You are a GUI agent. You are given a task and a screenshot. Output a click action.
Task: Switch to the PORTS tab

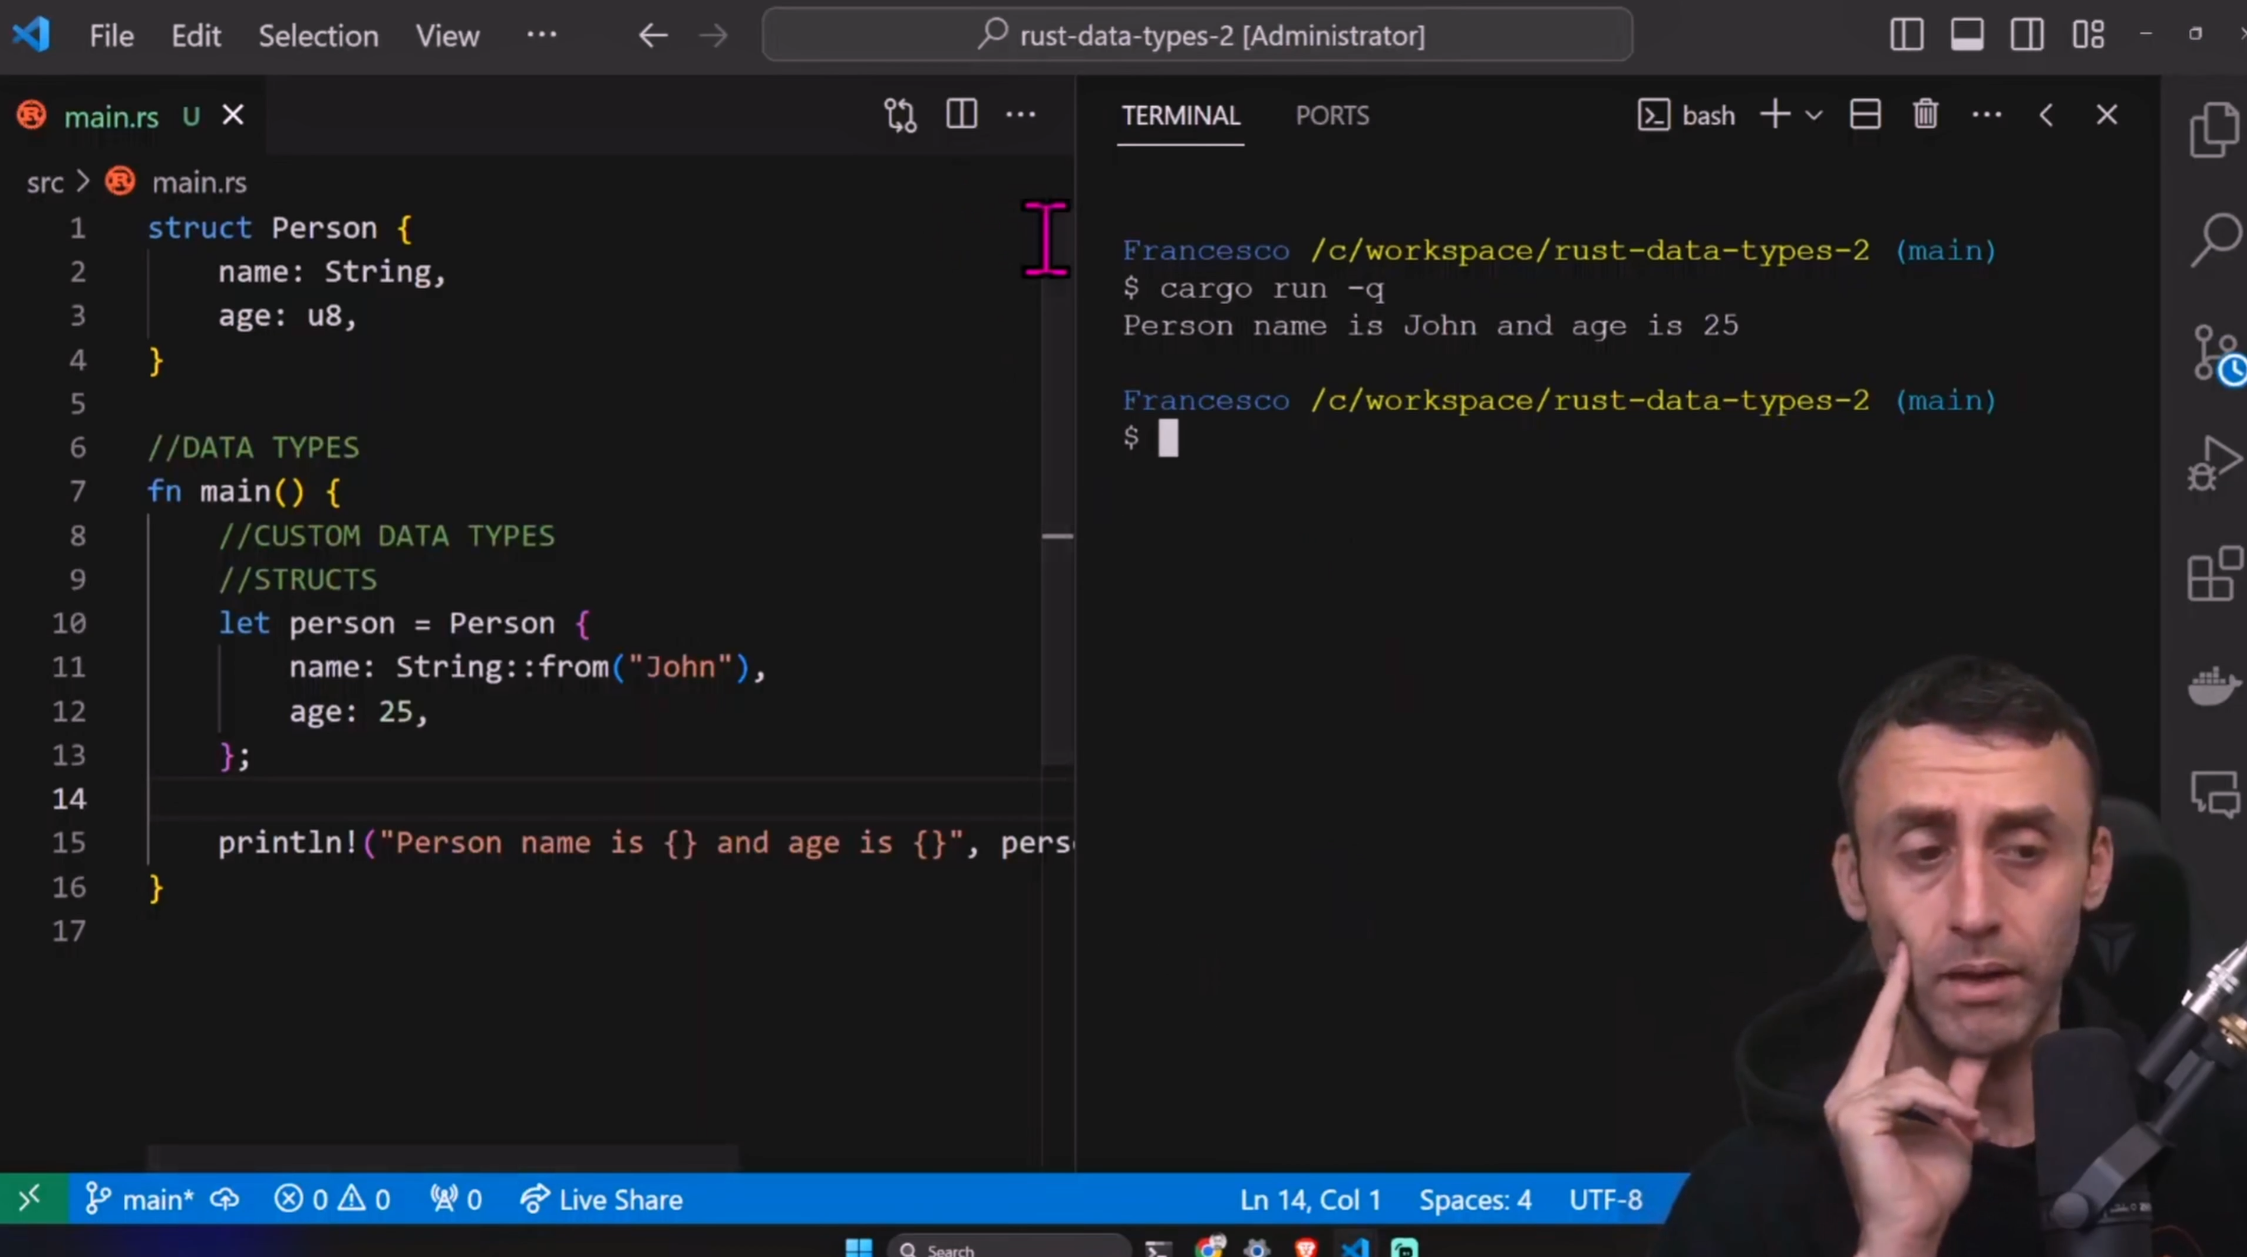1332,115
